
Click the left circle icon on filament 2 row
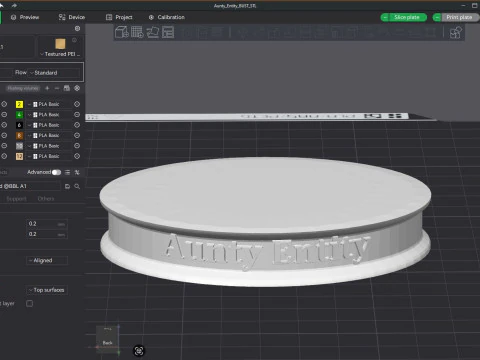pyautogui.click(x=4, y=104)
